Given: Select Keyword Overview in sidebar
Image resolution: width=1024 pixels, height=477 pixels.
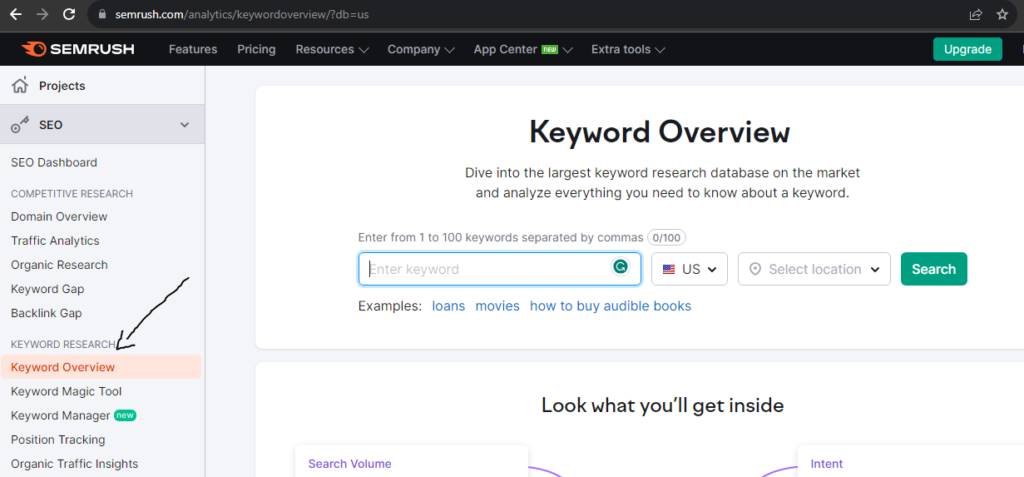Looking at the screenshot, I should pyautogui.click(x=101, y=367).
